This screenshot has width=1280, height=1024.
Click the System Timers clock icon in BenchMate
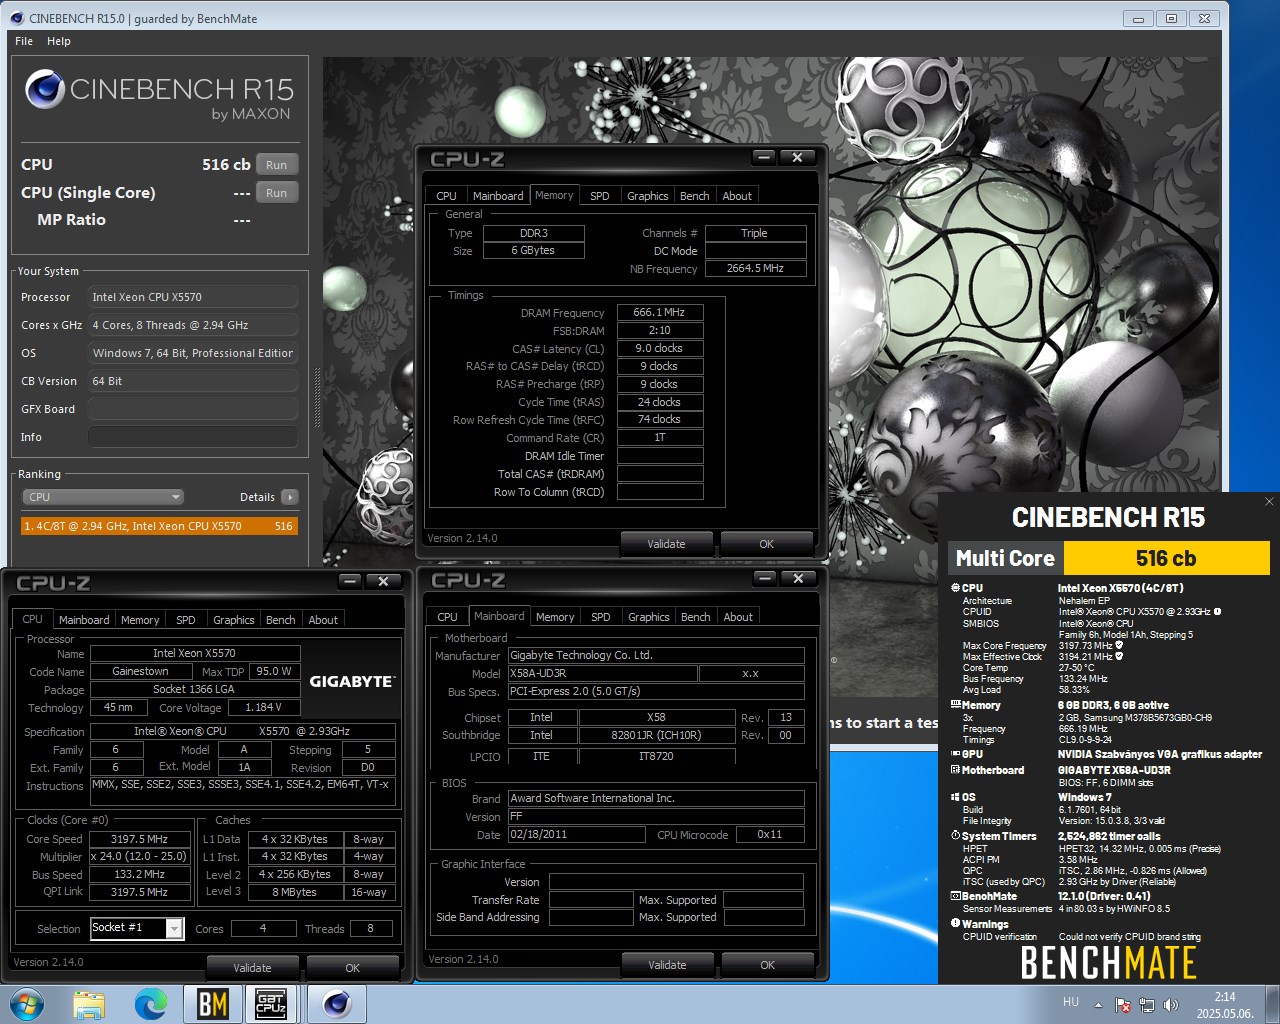pyautogui.click(x=955, y=836)
